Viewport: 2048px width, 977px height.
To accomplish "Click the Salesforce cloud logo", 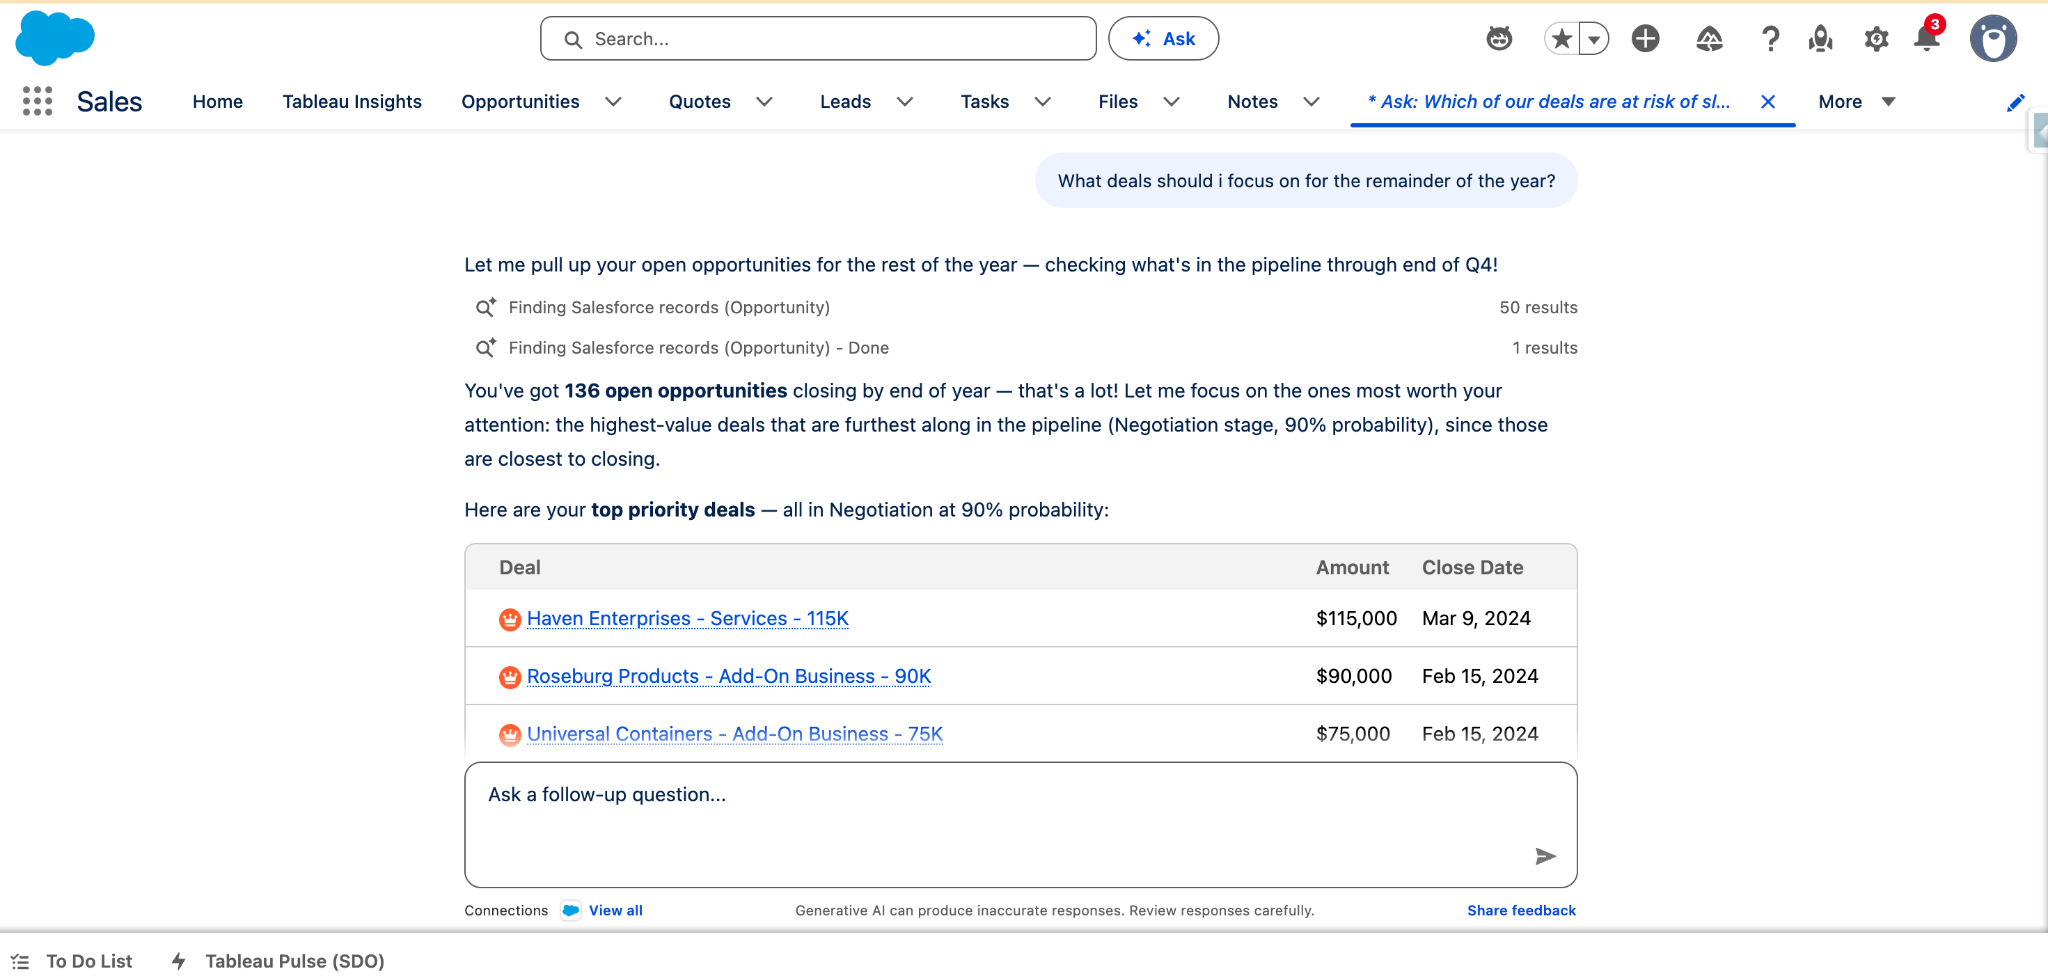I will [x=55, y=38].
